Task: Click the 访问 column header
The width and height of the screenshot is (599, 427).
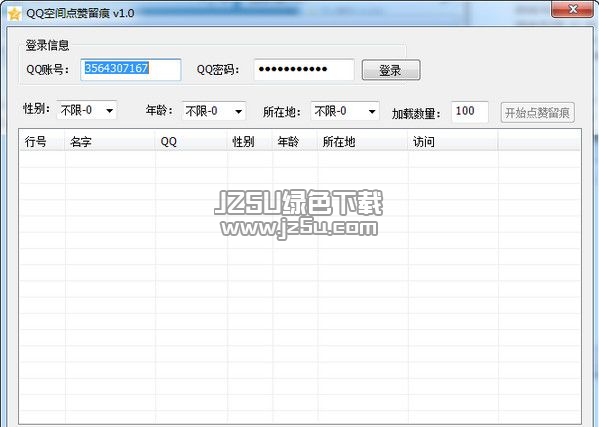Action: point(453,142)
